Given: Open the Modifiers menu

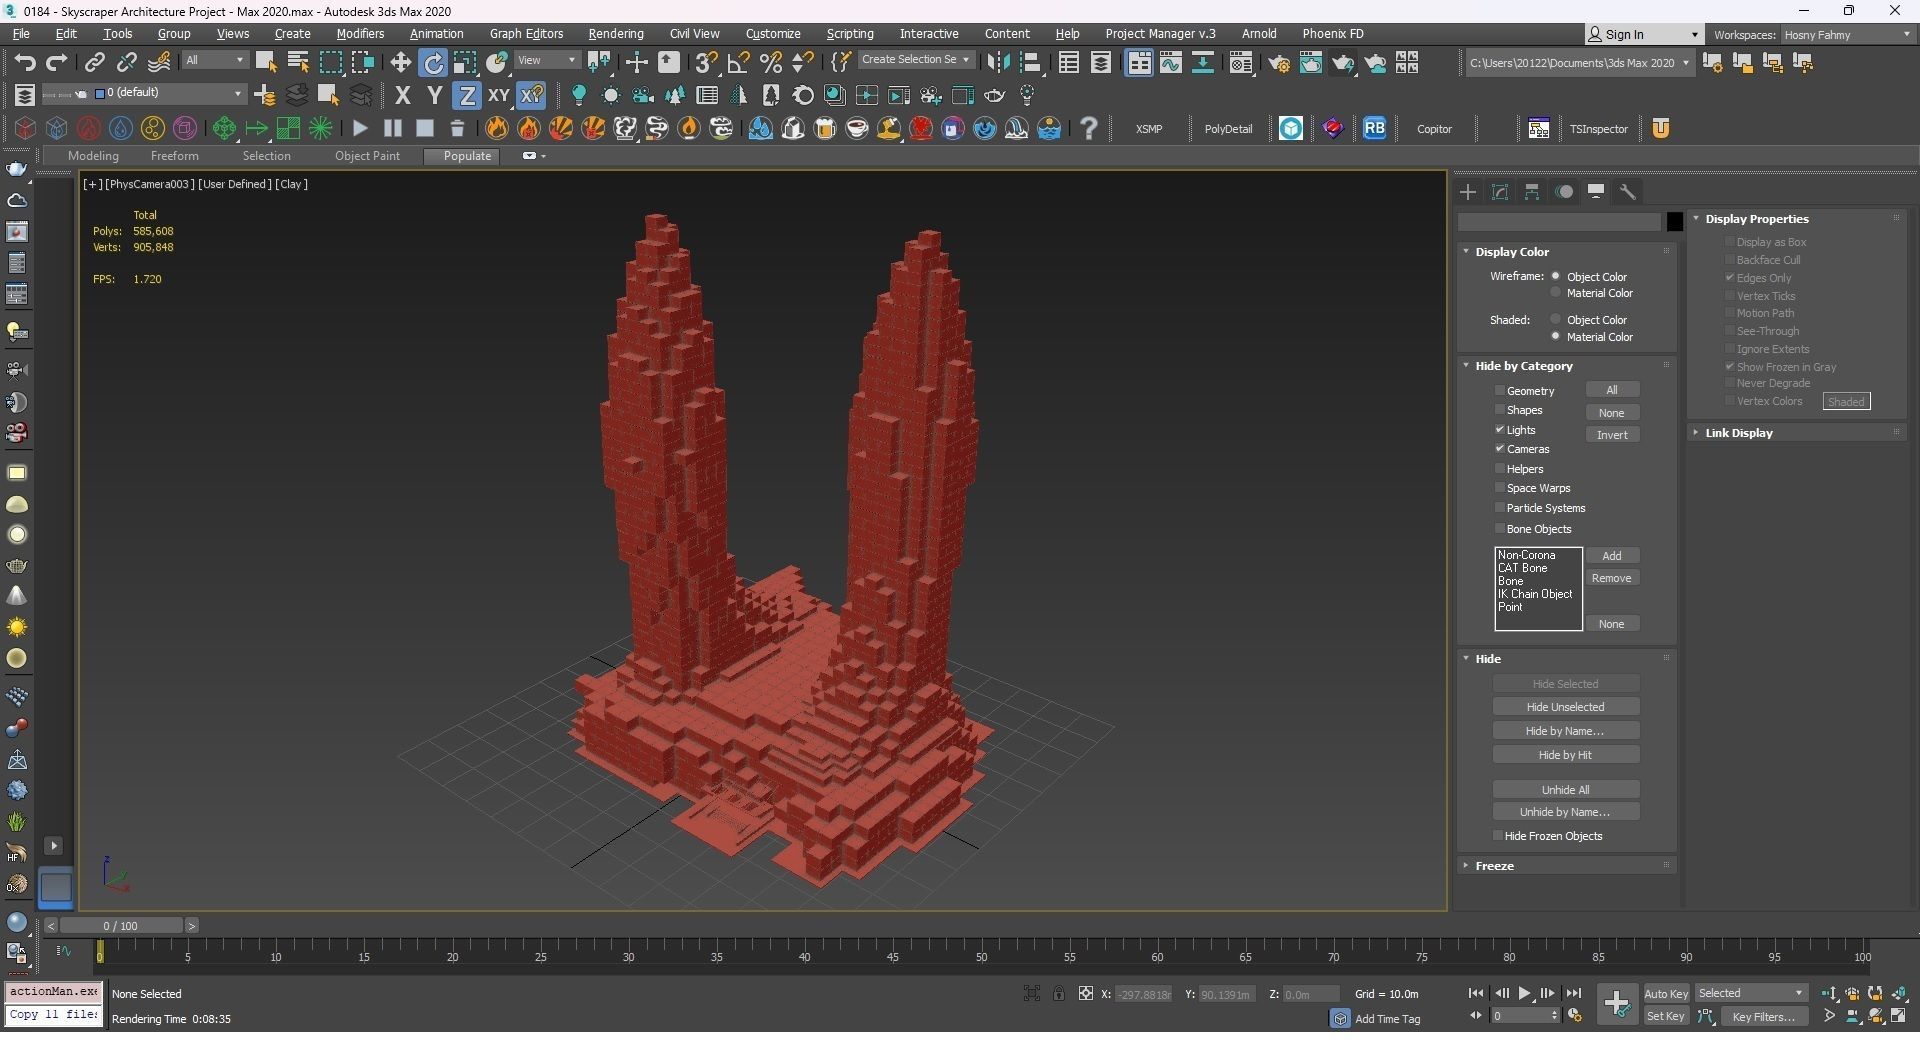Looking at the screenshot, I should pos(360,34).
